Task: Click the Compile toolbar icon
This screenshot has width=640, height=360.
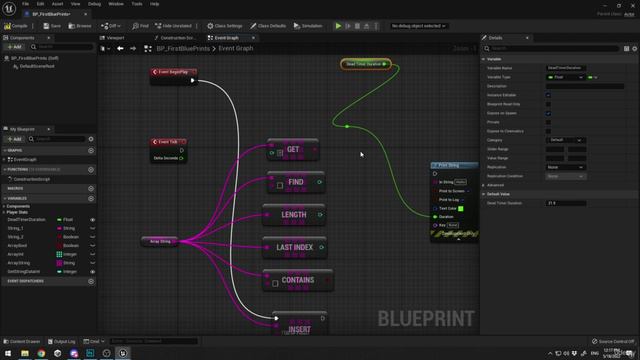Action: 16,26
